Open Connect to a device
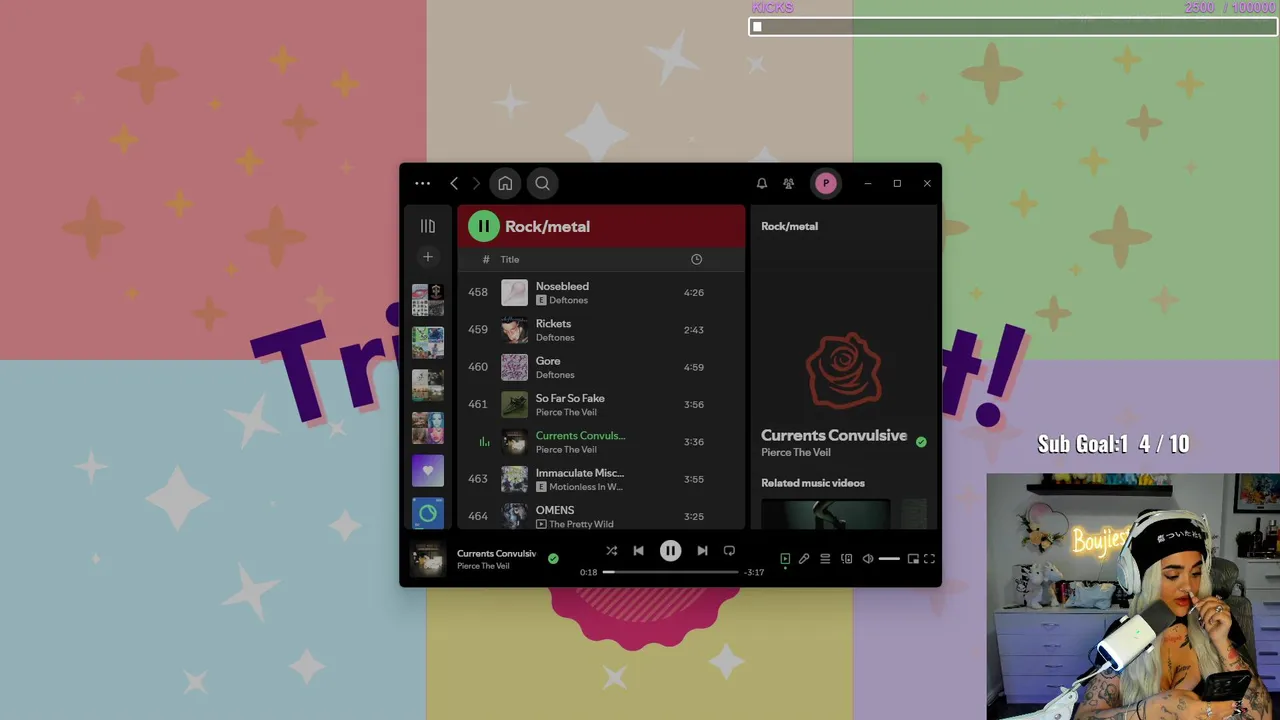This screenshot has width=1280, height=720. pyautogui.click(x=846, y=559)
